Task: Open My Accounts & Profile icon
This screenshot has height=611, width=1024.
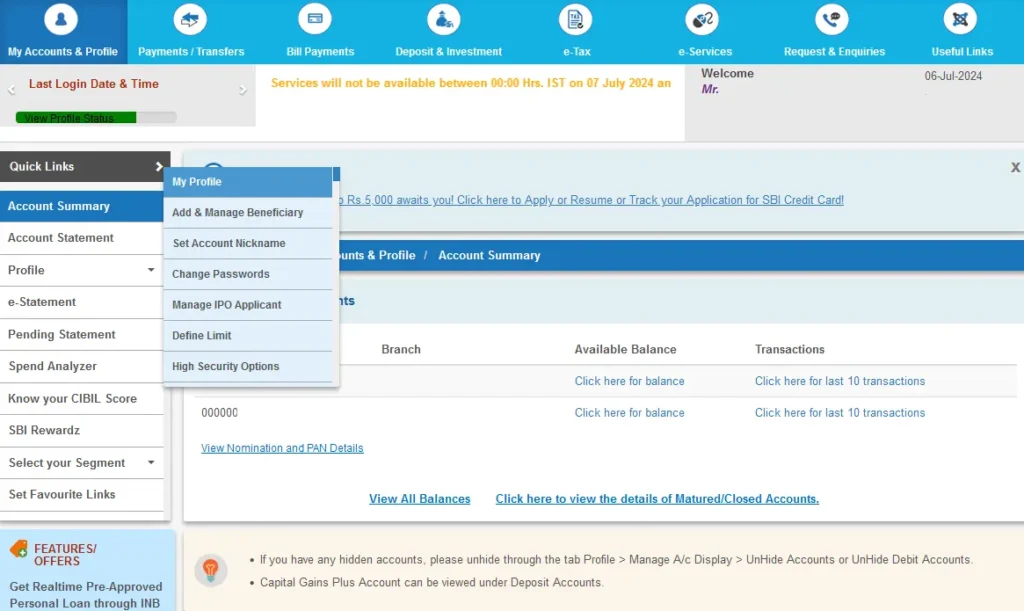Action: pyautogui.click(x=61, y=19)
